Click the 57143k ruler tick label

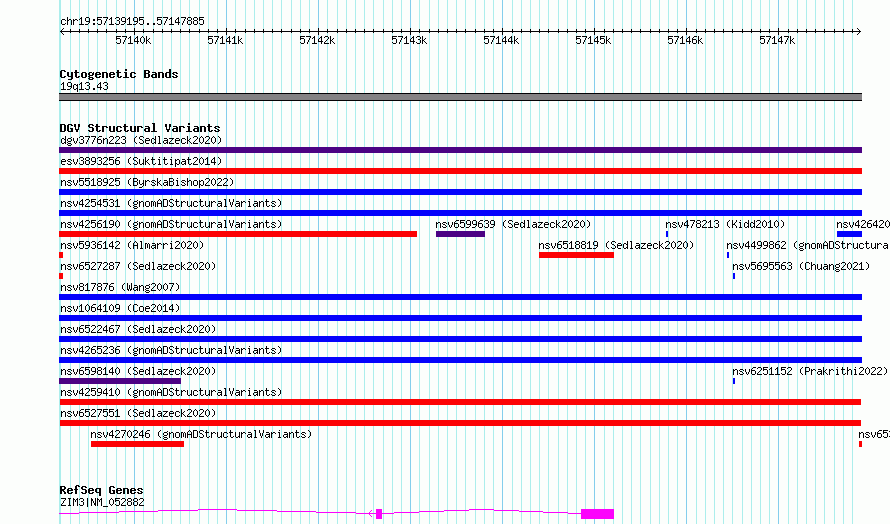pyautogui.click(x=409, y=40)
